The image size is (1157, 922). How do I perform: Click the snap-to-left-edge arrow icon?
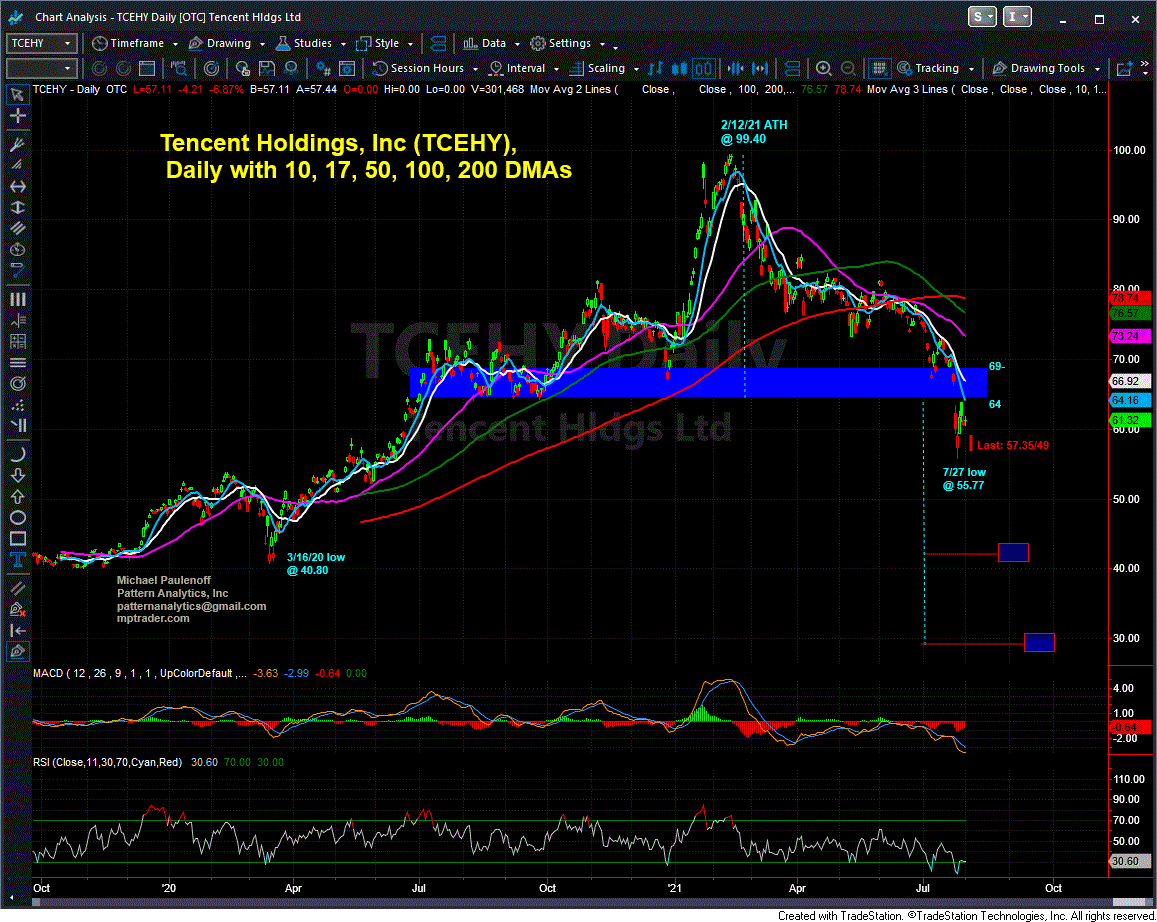click(x=18, y=631)
